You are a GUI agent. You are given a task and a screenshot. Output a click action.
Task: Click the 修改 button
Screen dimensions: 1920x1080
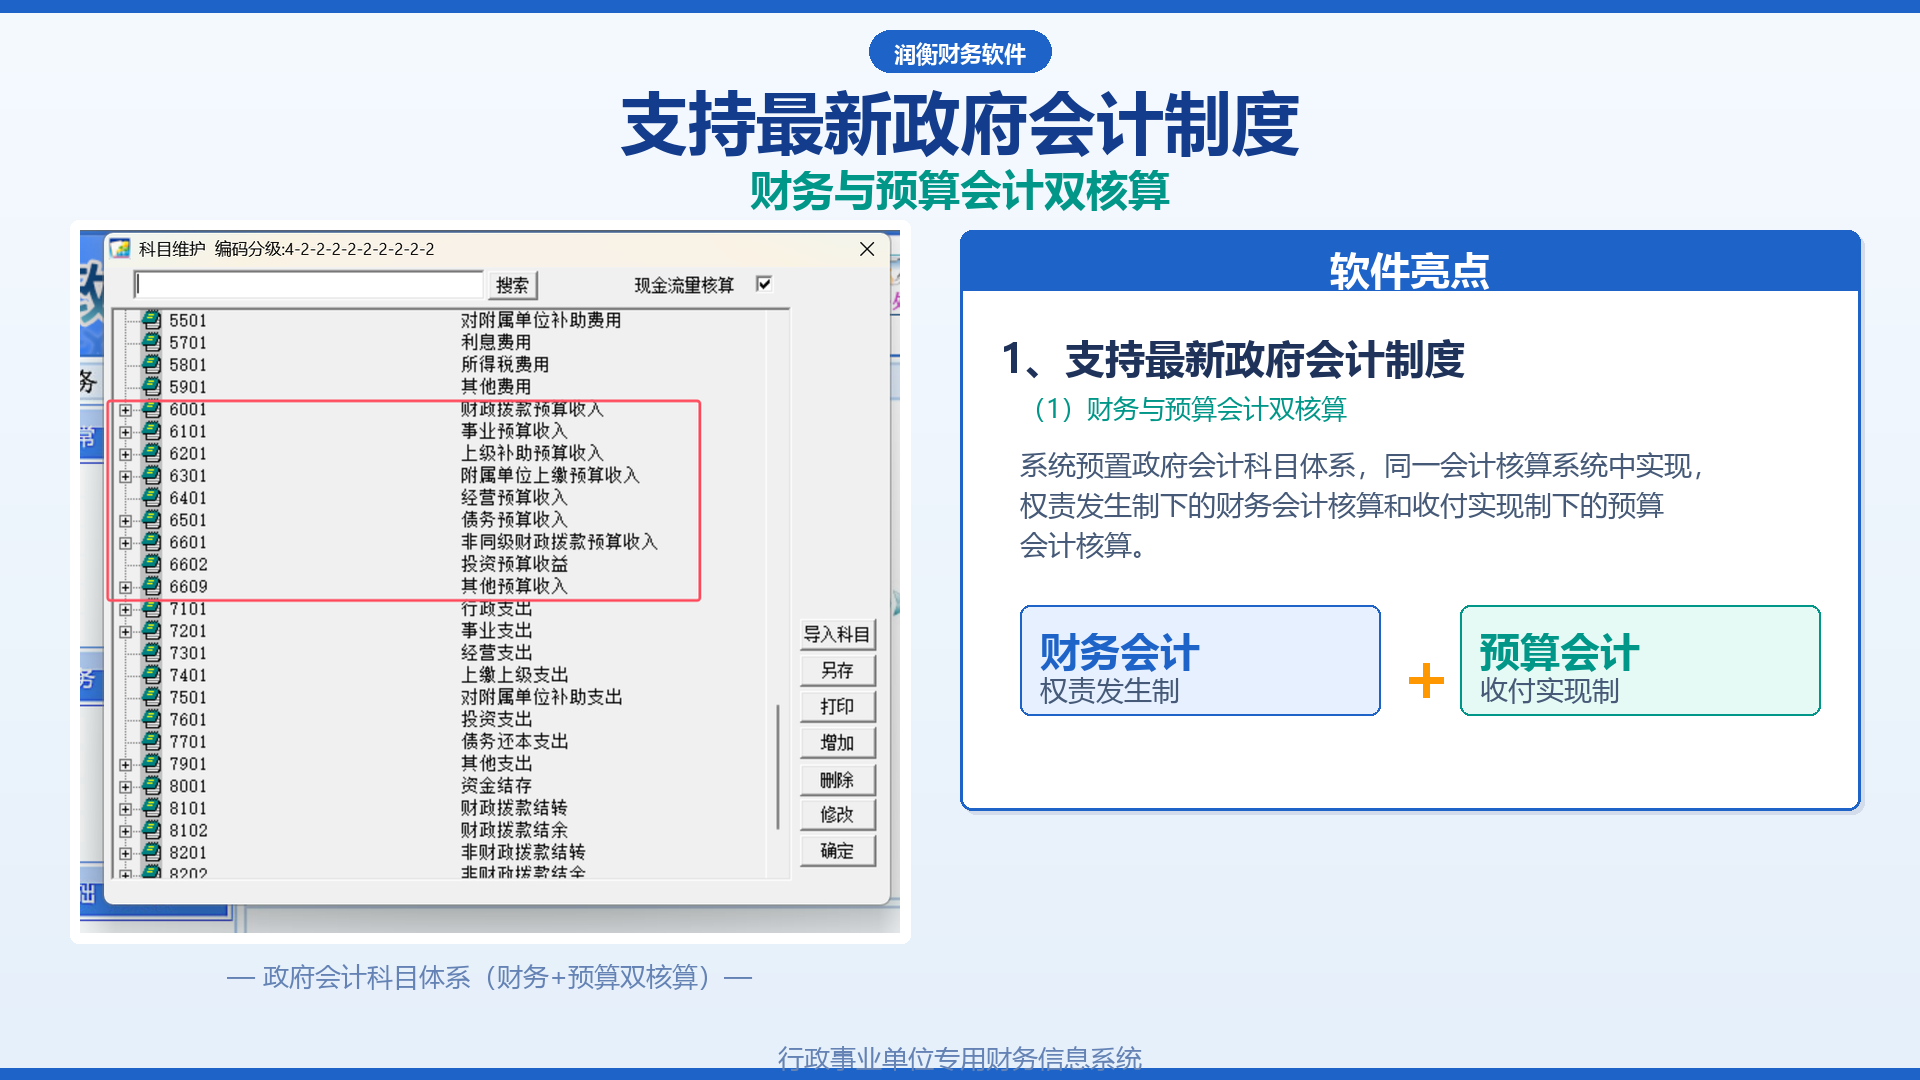click(837, 814)
